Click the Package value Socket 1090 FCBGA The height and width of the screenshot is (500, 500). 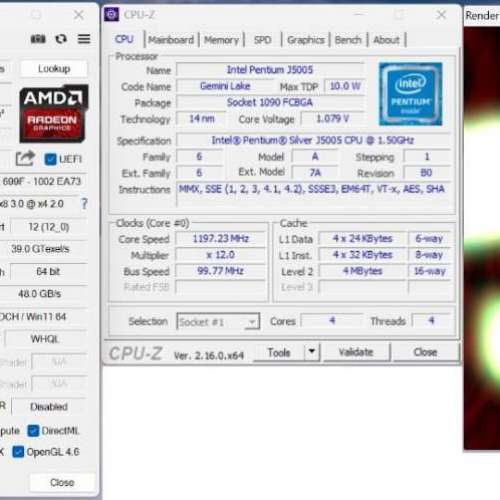(270, 102)
